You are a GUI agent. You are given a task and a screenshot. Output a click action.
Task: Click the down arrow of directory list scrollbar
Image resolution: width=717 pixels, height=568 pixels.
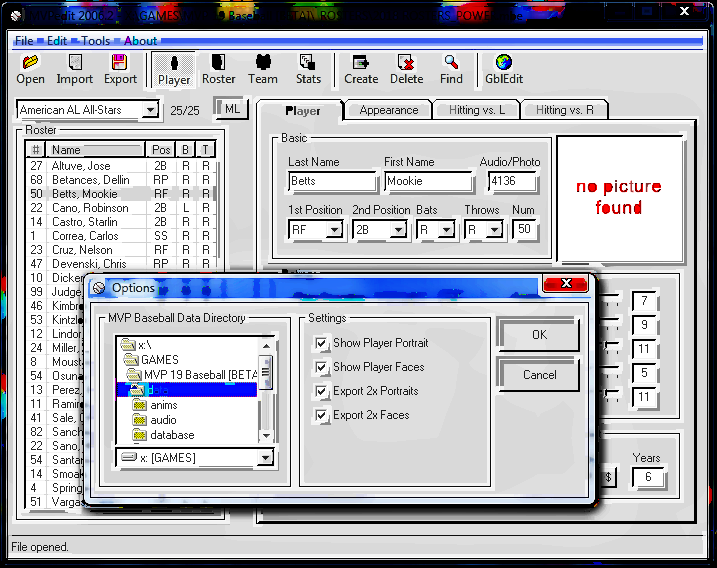[x=266, y=436]
